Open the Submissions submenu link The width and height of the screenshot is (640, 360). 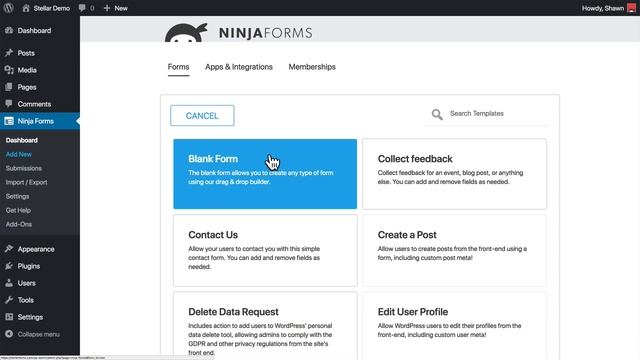pos(24,168)
